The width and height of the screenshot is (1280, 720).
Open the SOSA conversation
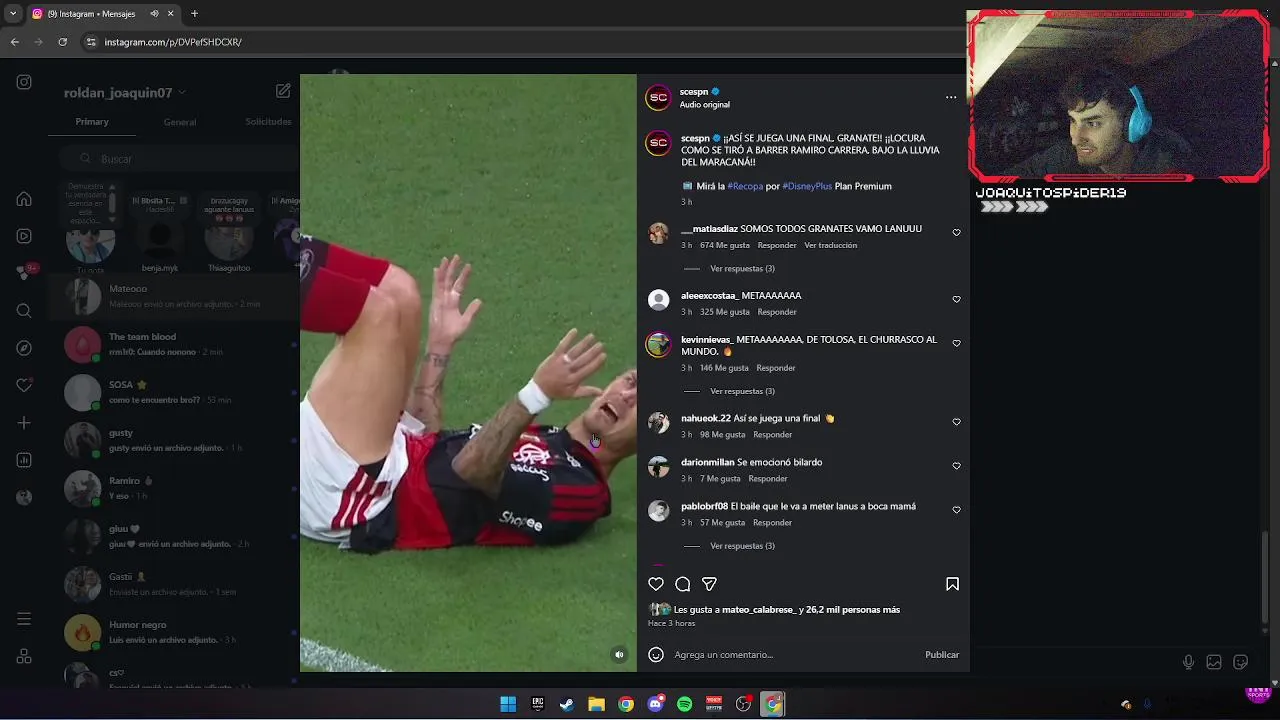pyautogui.click(x=174, y=392)
